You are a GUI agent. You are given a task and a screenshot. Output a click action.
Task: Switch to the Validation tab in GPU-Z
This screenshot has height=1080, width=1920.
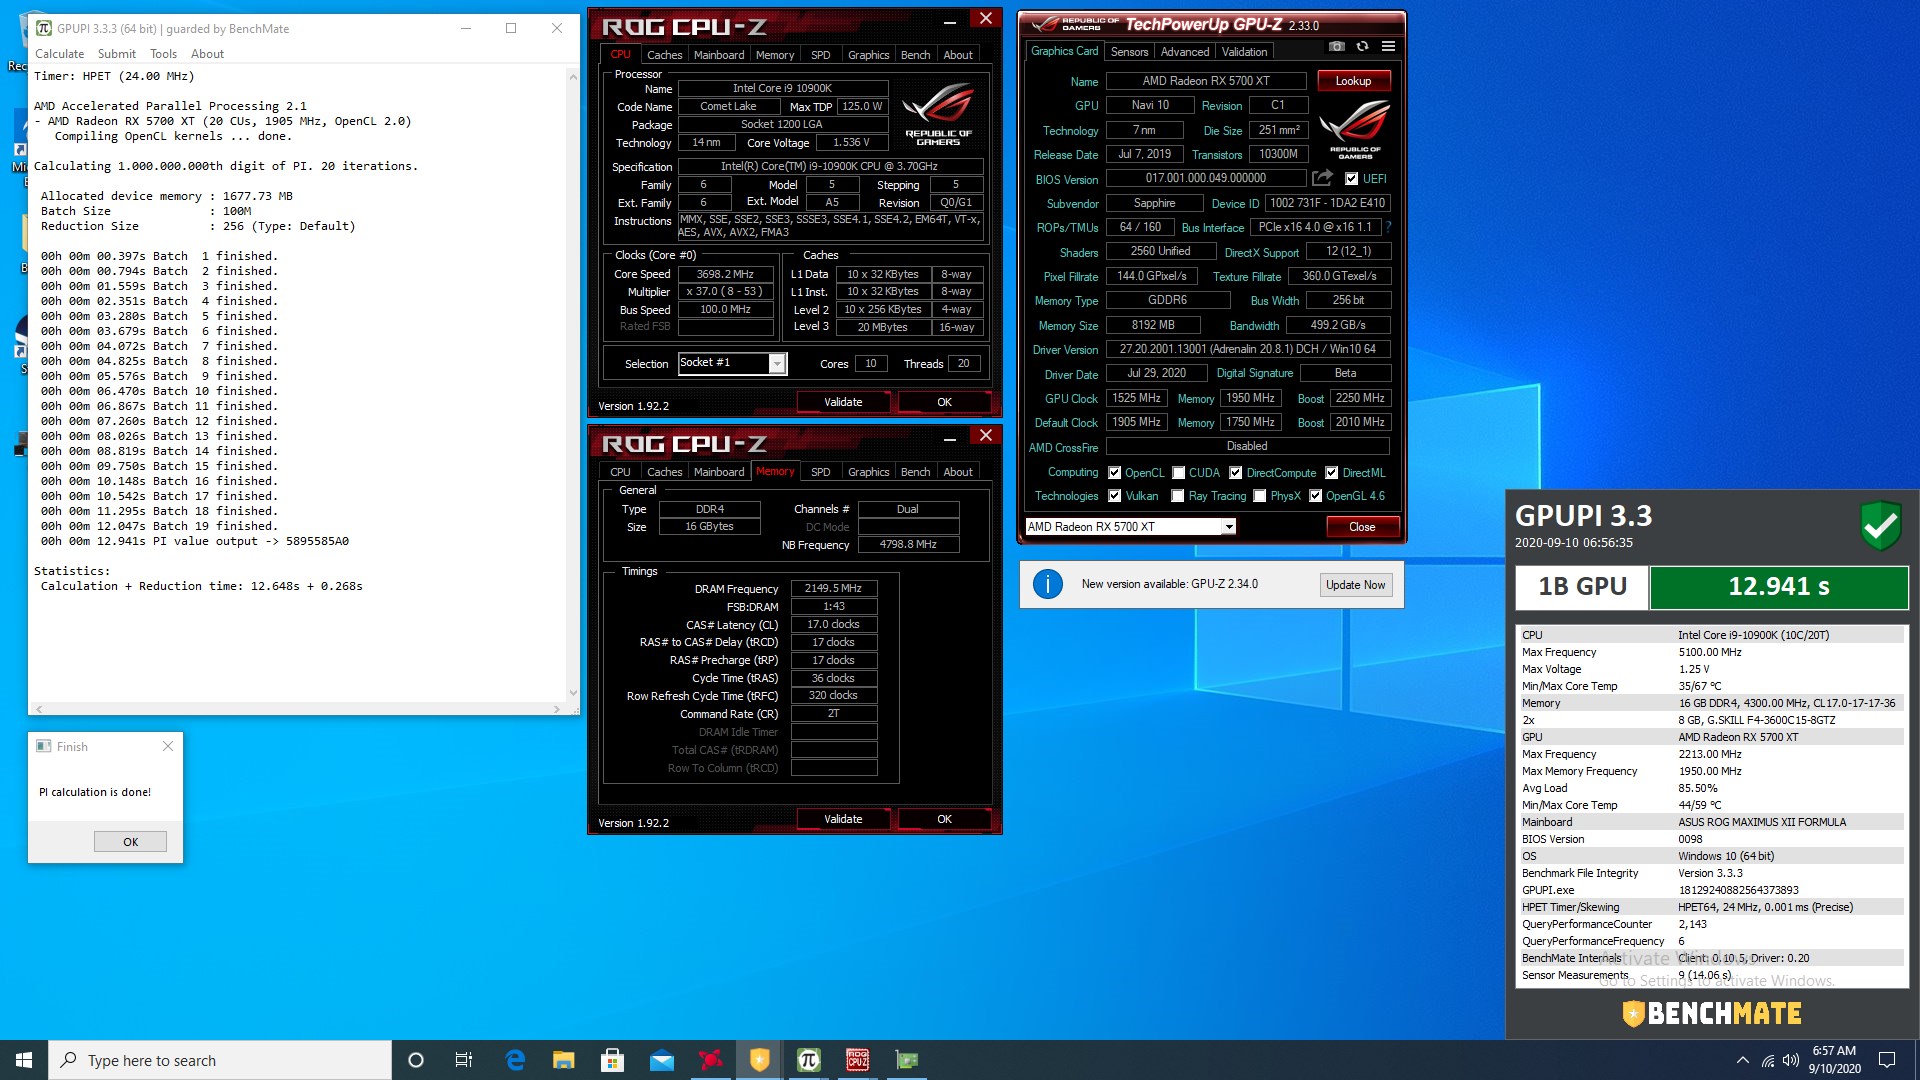click(1244, 52)
